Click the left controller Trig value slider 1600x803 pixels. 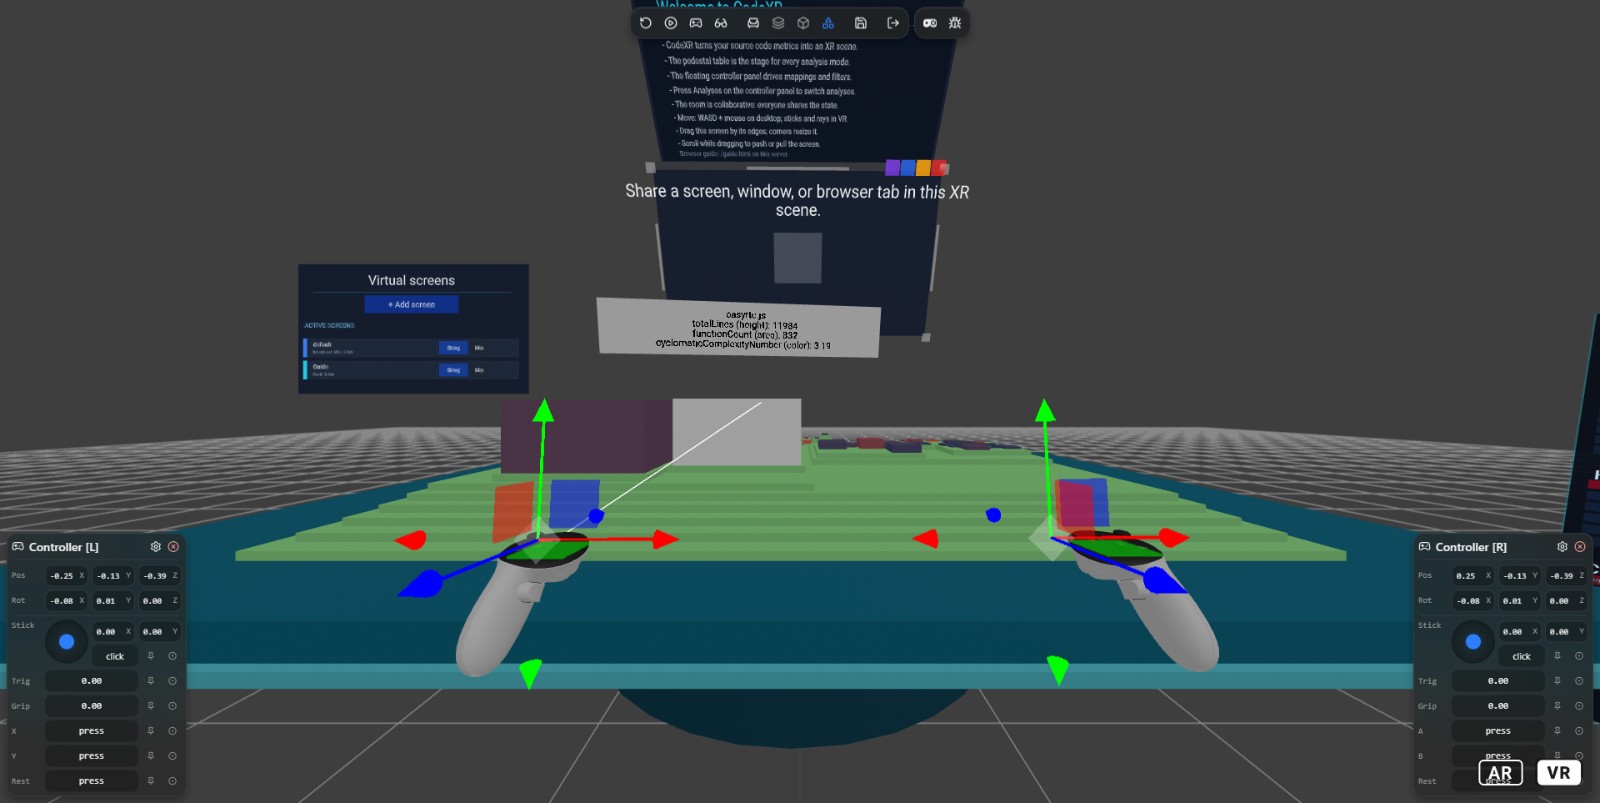pyautogui.click(x=91, y=681)
